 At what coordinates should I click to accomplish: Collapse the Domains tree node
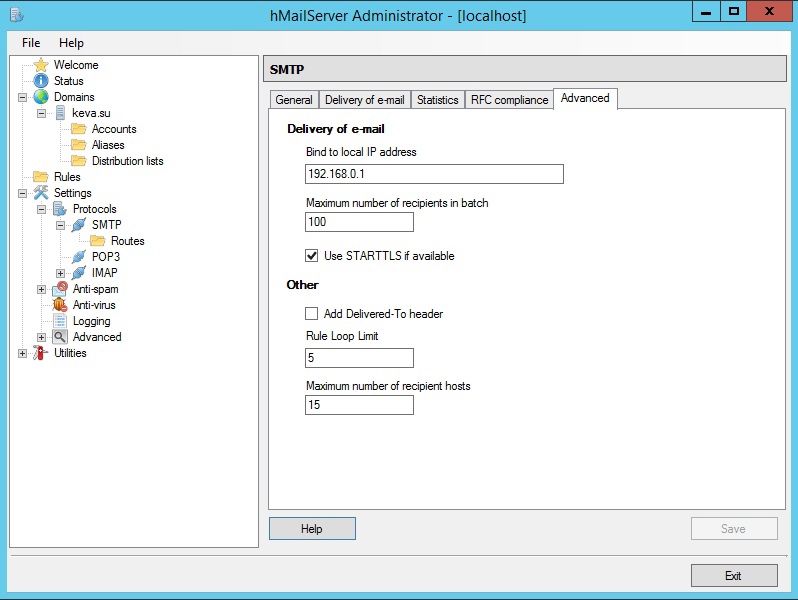point(22,97)
